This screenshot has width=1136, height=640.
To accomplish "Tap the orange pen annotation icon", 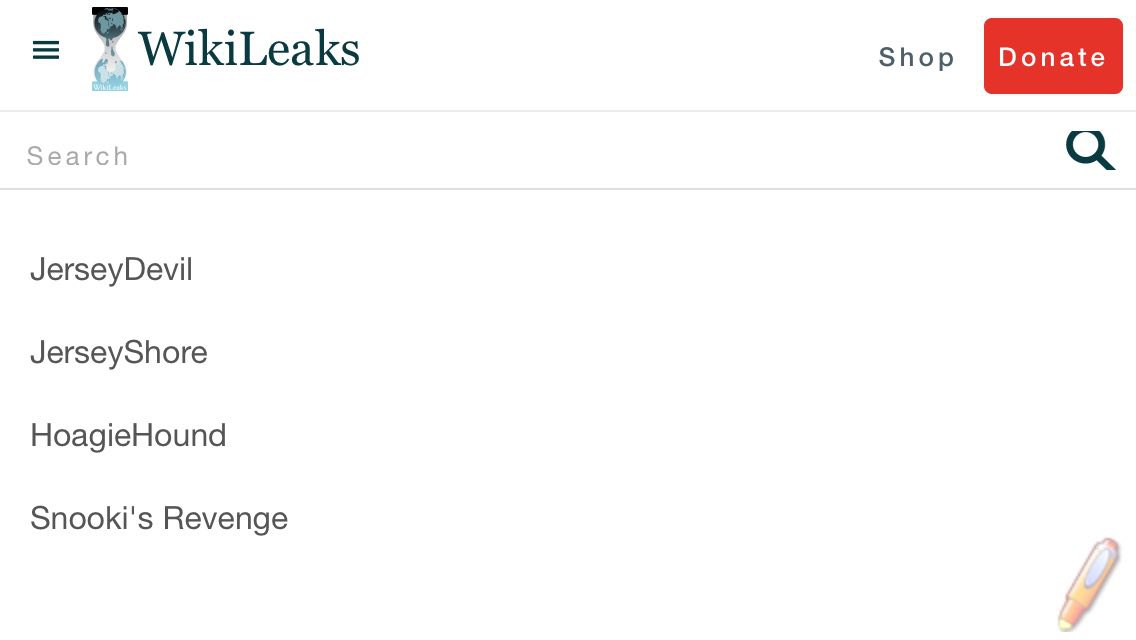I will (1088, 583).
